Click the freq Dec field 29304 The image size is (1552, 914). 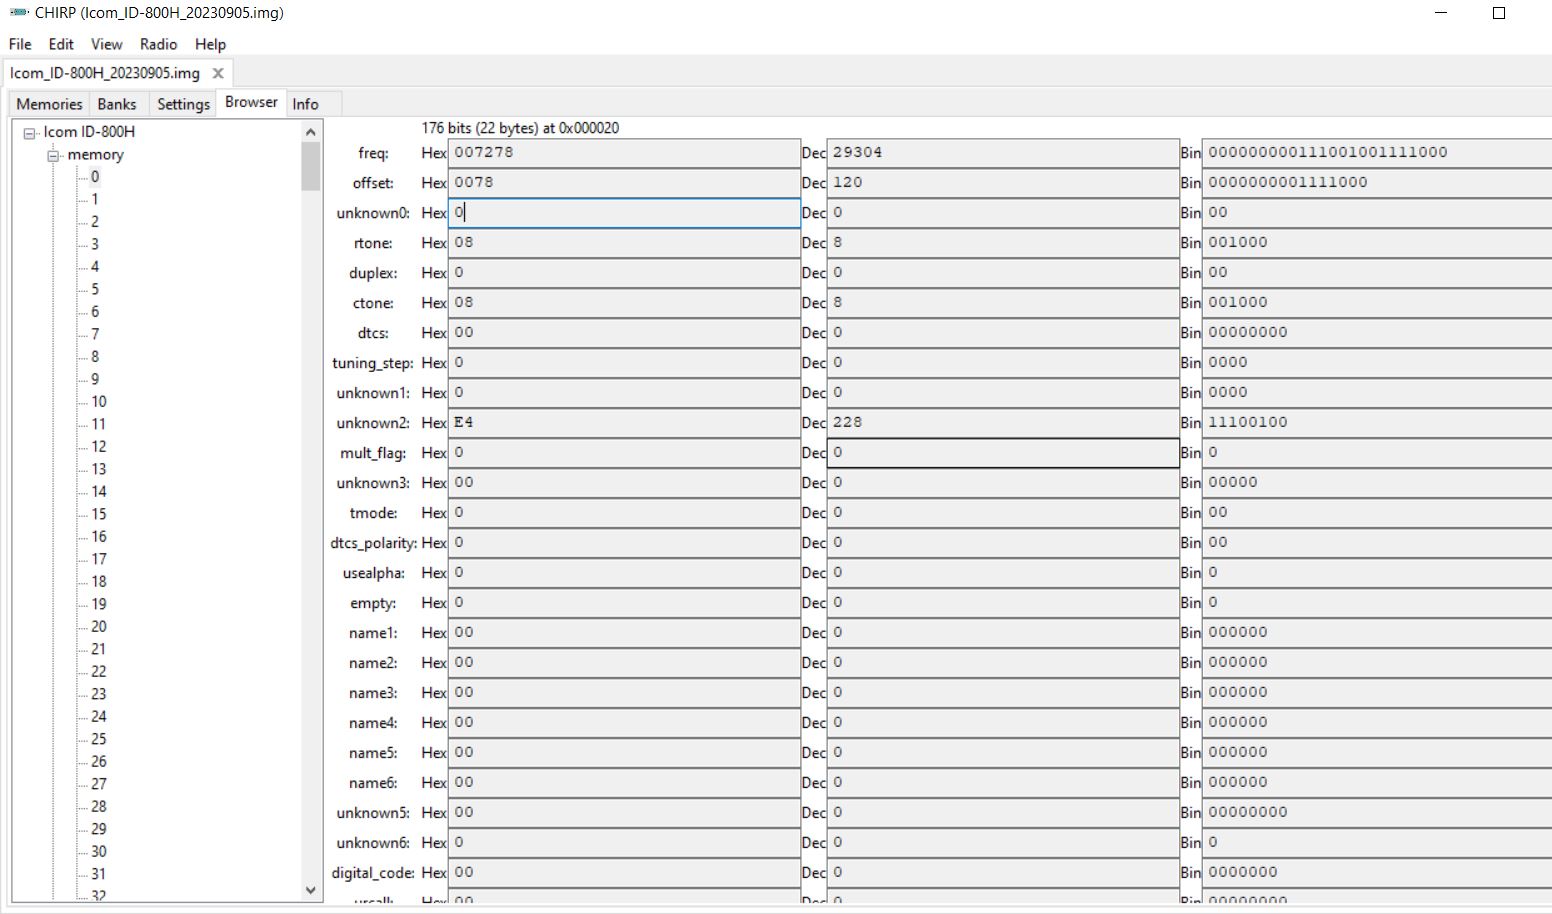click(x=1003, y=153)
